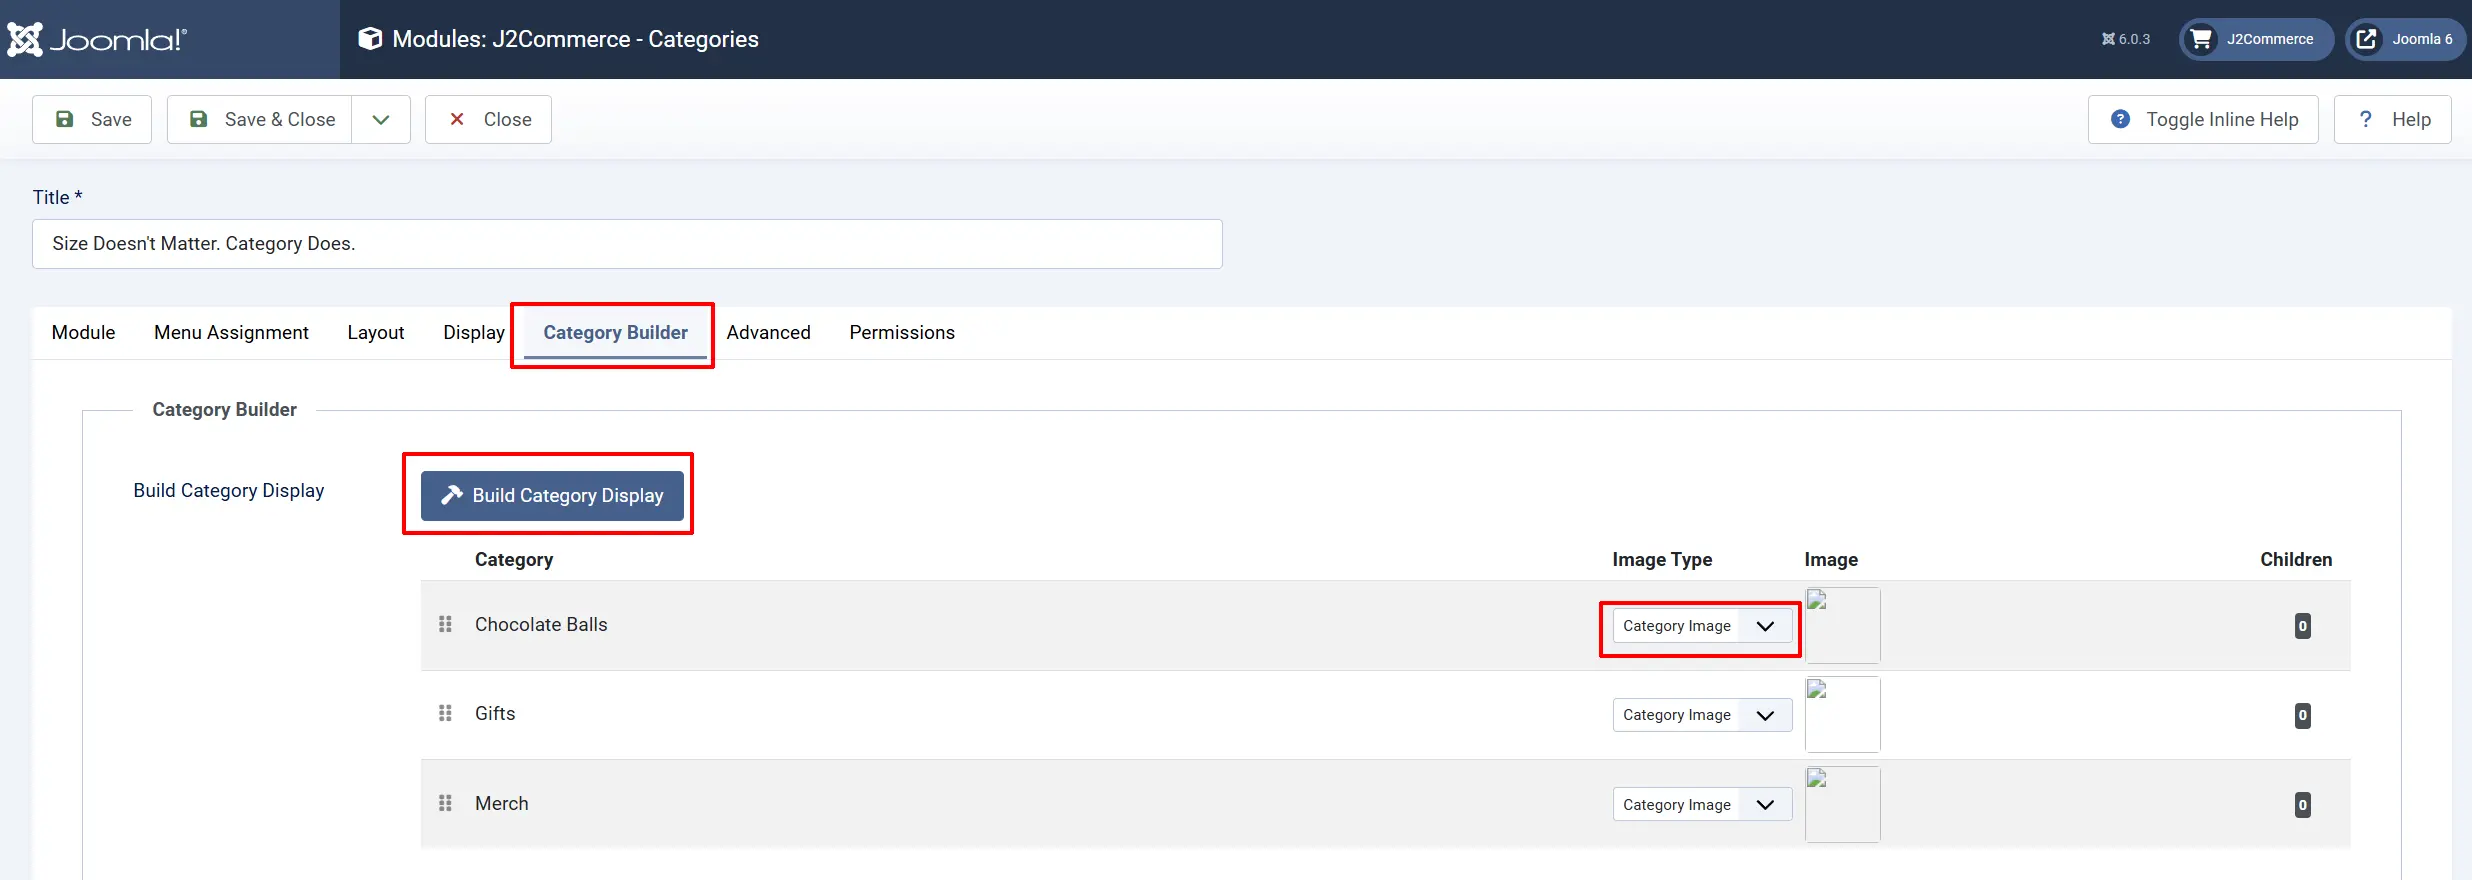Click Save & Close button
The width and height of the screenshot is (2472, 880).
click(x=260, y=119)
